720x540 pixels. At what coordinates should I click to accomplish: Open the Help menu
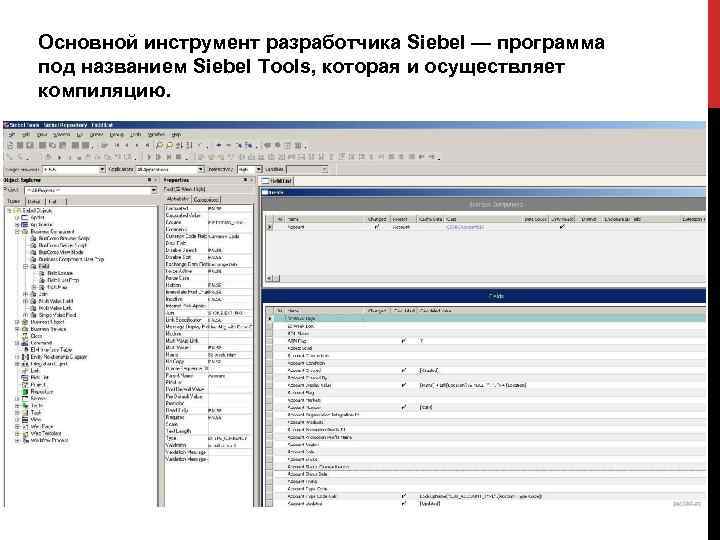click(176, 135)
